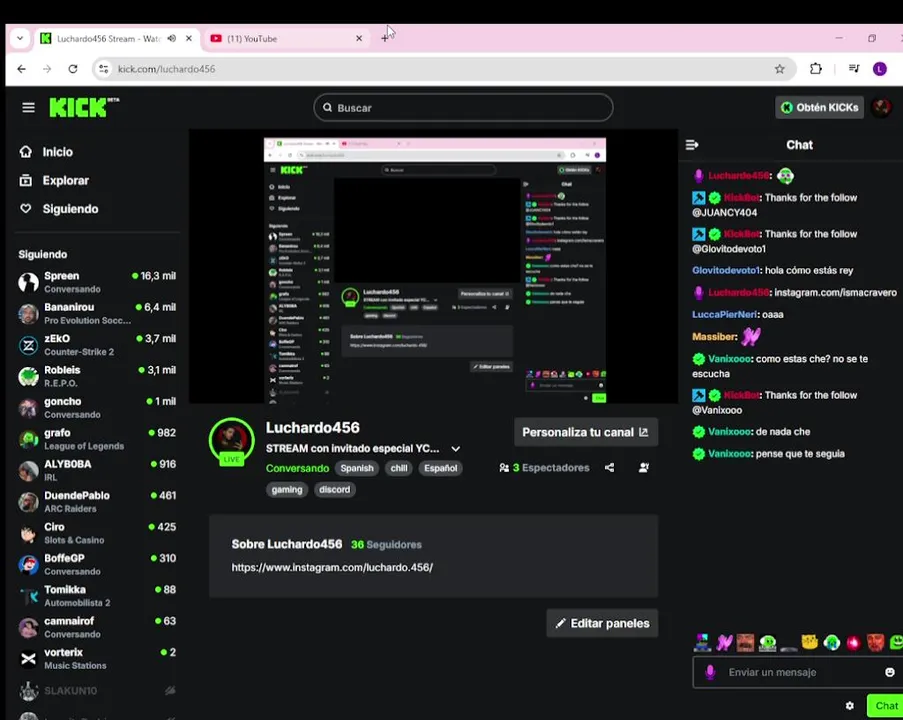
Task: Open the Conversando category link
Action: click(297, 468)
